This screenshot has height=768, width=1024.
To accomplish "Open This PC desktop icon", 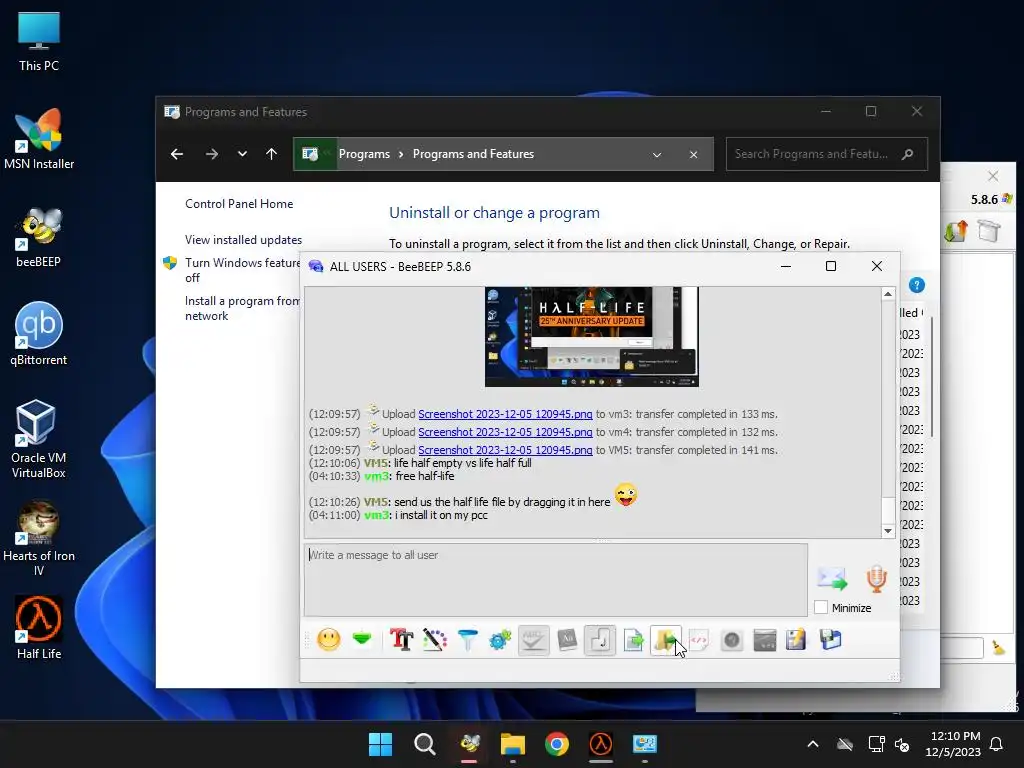I will pos(39,42).
